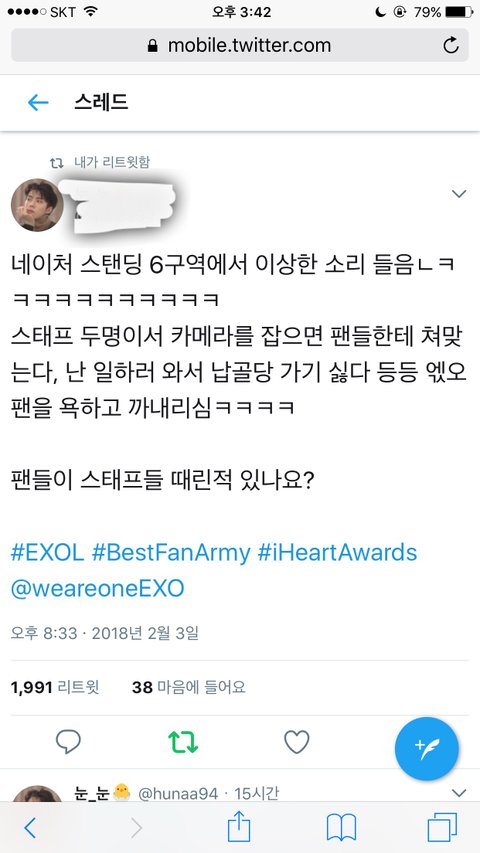This screenshot has height=853, width=480.
Task: Compose new tweet with floating feather button
Action: coord(427,749)
